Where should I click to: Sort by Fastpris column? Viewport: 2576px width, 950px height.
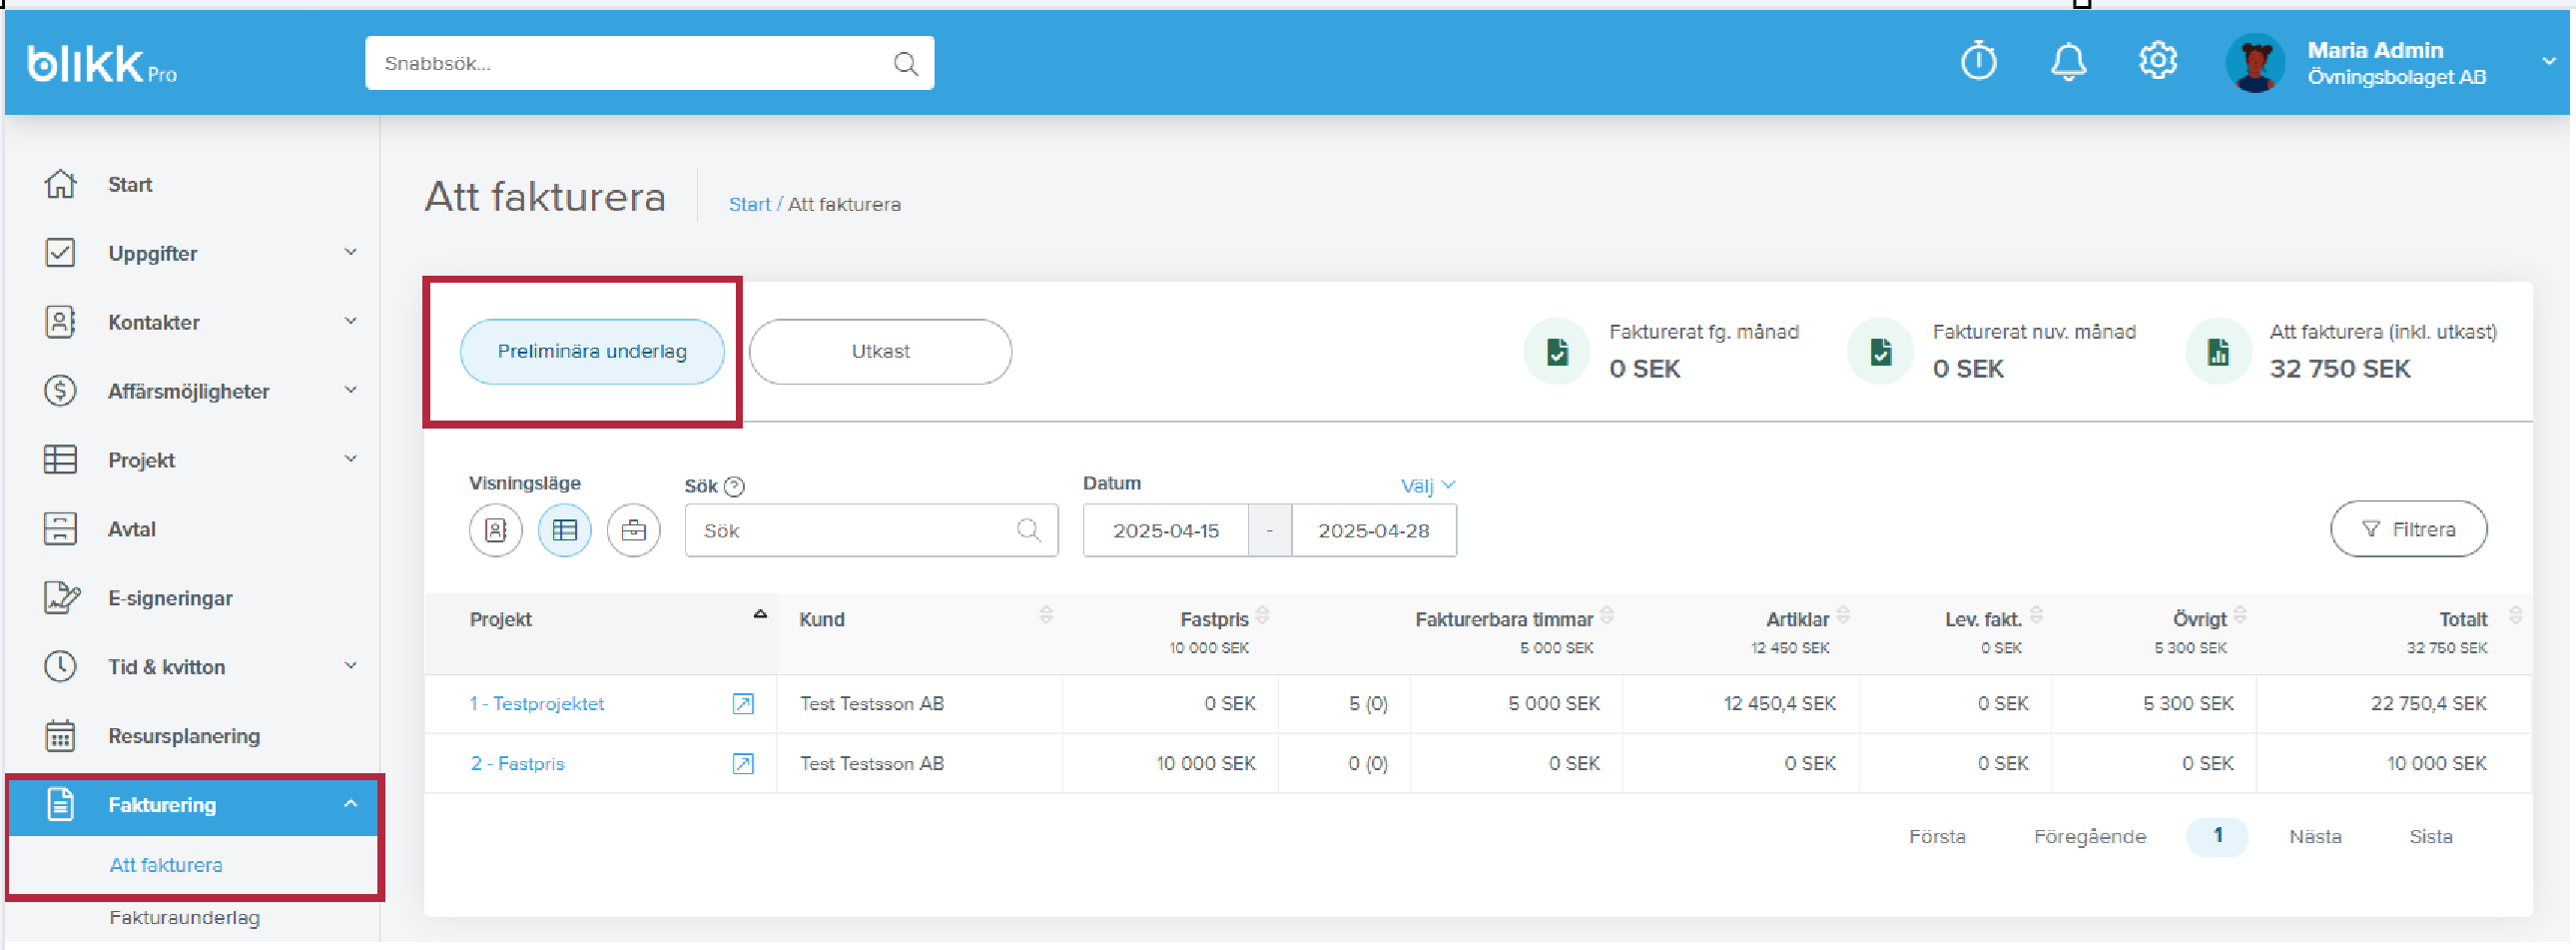point(1263,615)
